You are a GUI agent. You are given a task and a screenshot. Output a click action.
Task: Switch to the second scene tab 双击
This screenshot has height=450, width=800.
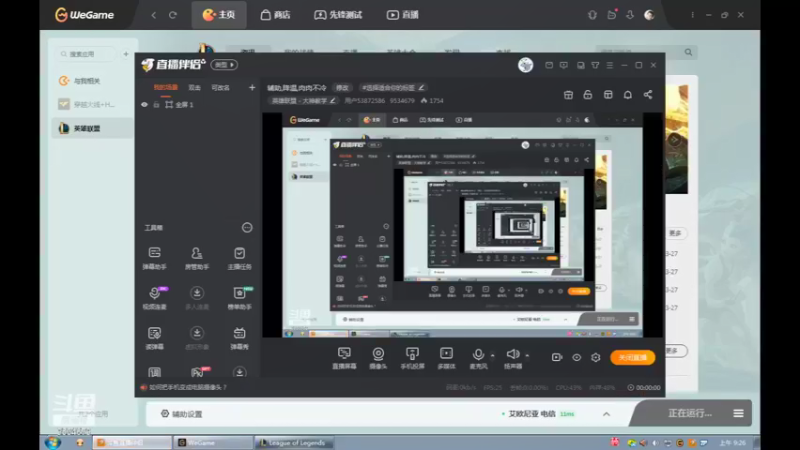194,88
